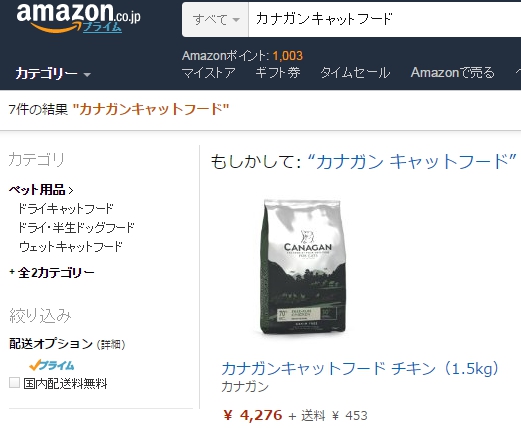Click the Prime badge under 配送オプション
The height and width of the screenshot is (428, 521).
click(52, 365)
